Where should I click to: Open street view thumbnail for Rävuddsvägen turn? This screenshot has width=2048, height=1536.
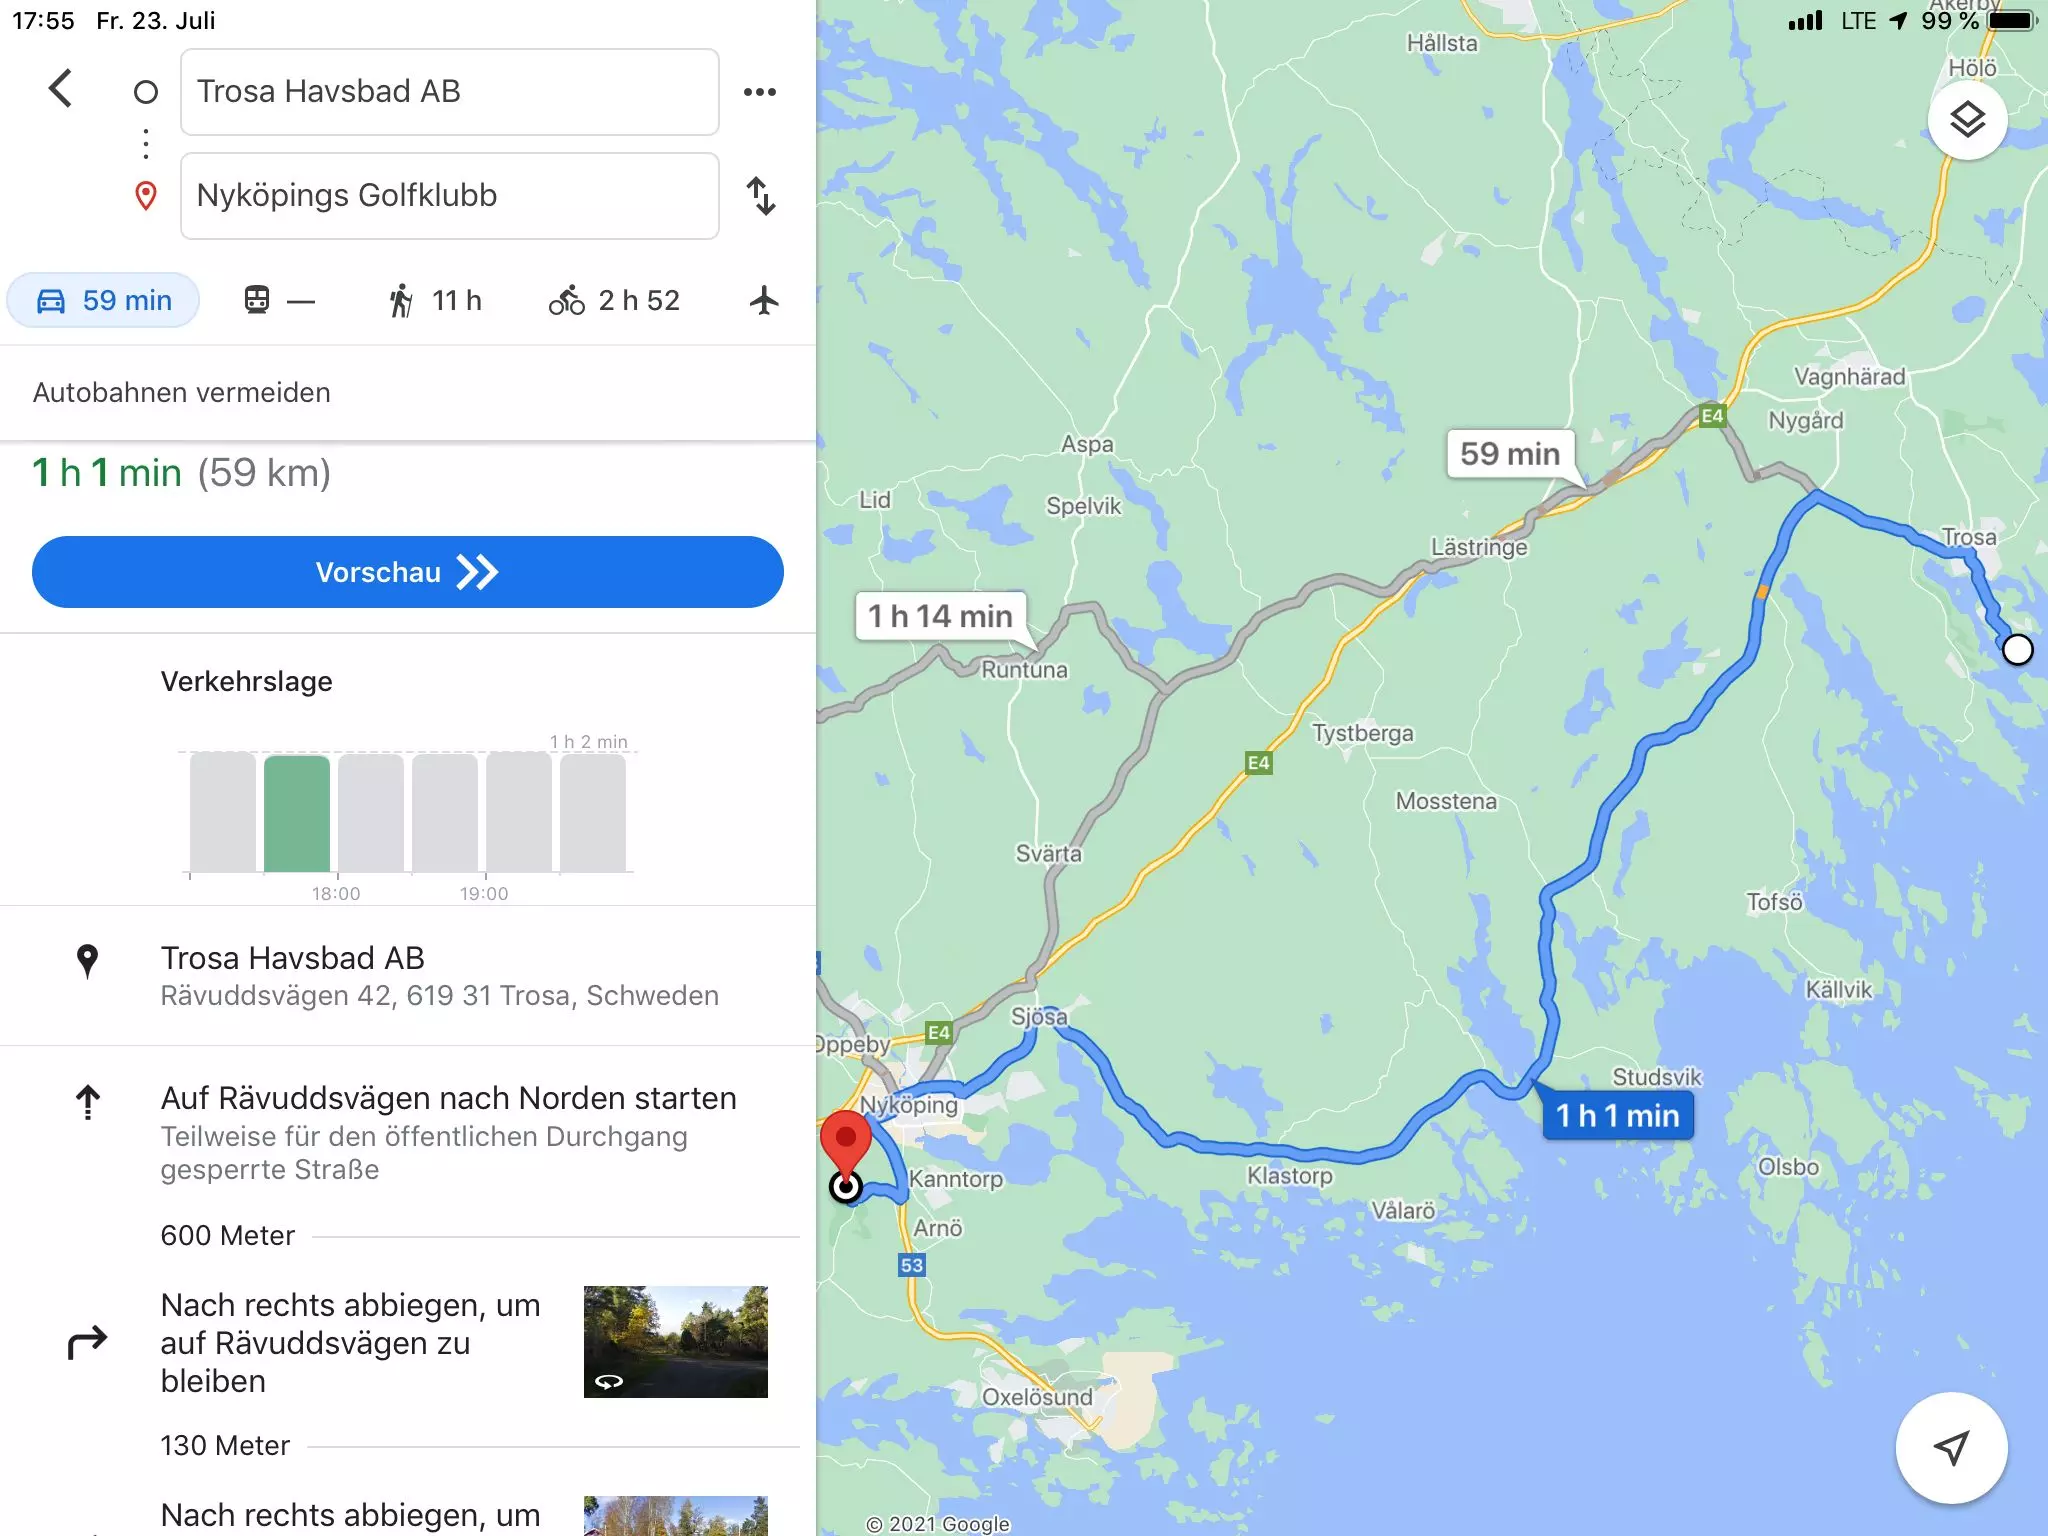pos(676,1342)
